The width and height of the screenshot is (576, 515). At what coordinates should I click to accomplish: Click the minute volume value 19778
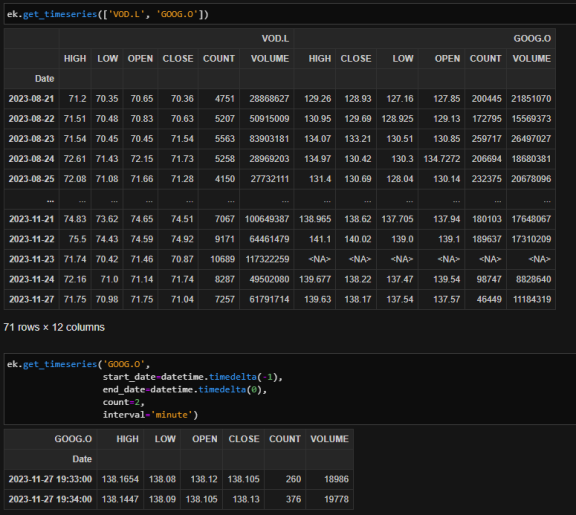coord(336,499)
